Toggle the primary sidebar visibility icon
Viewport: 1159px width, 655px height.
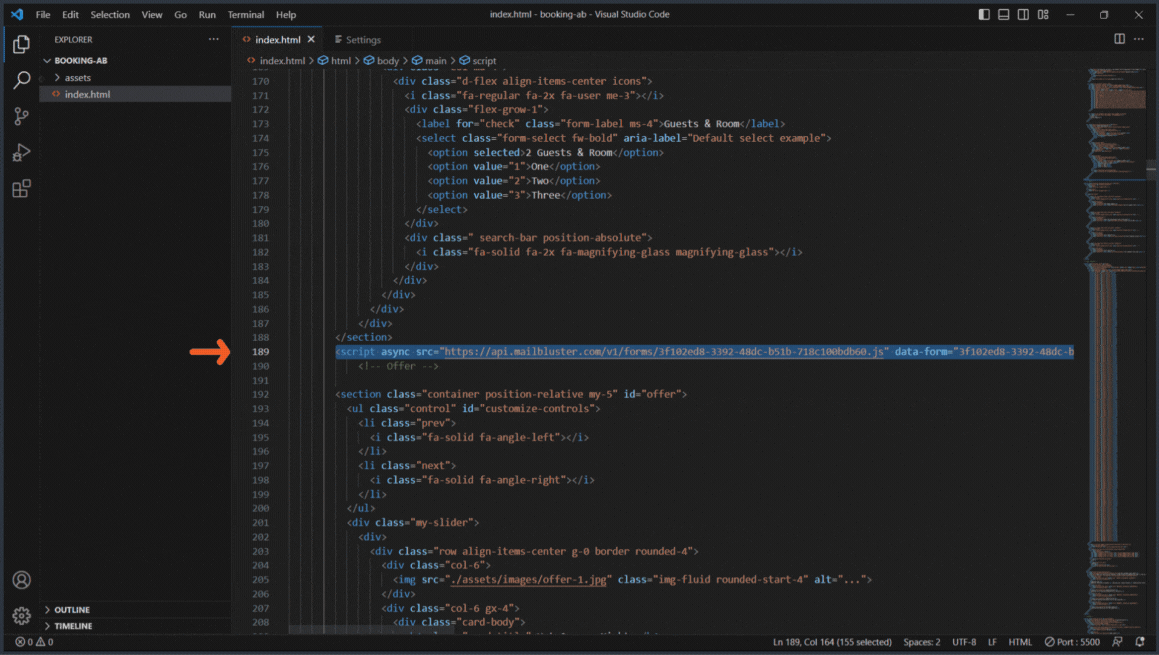983,14
